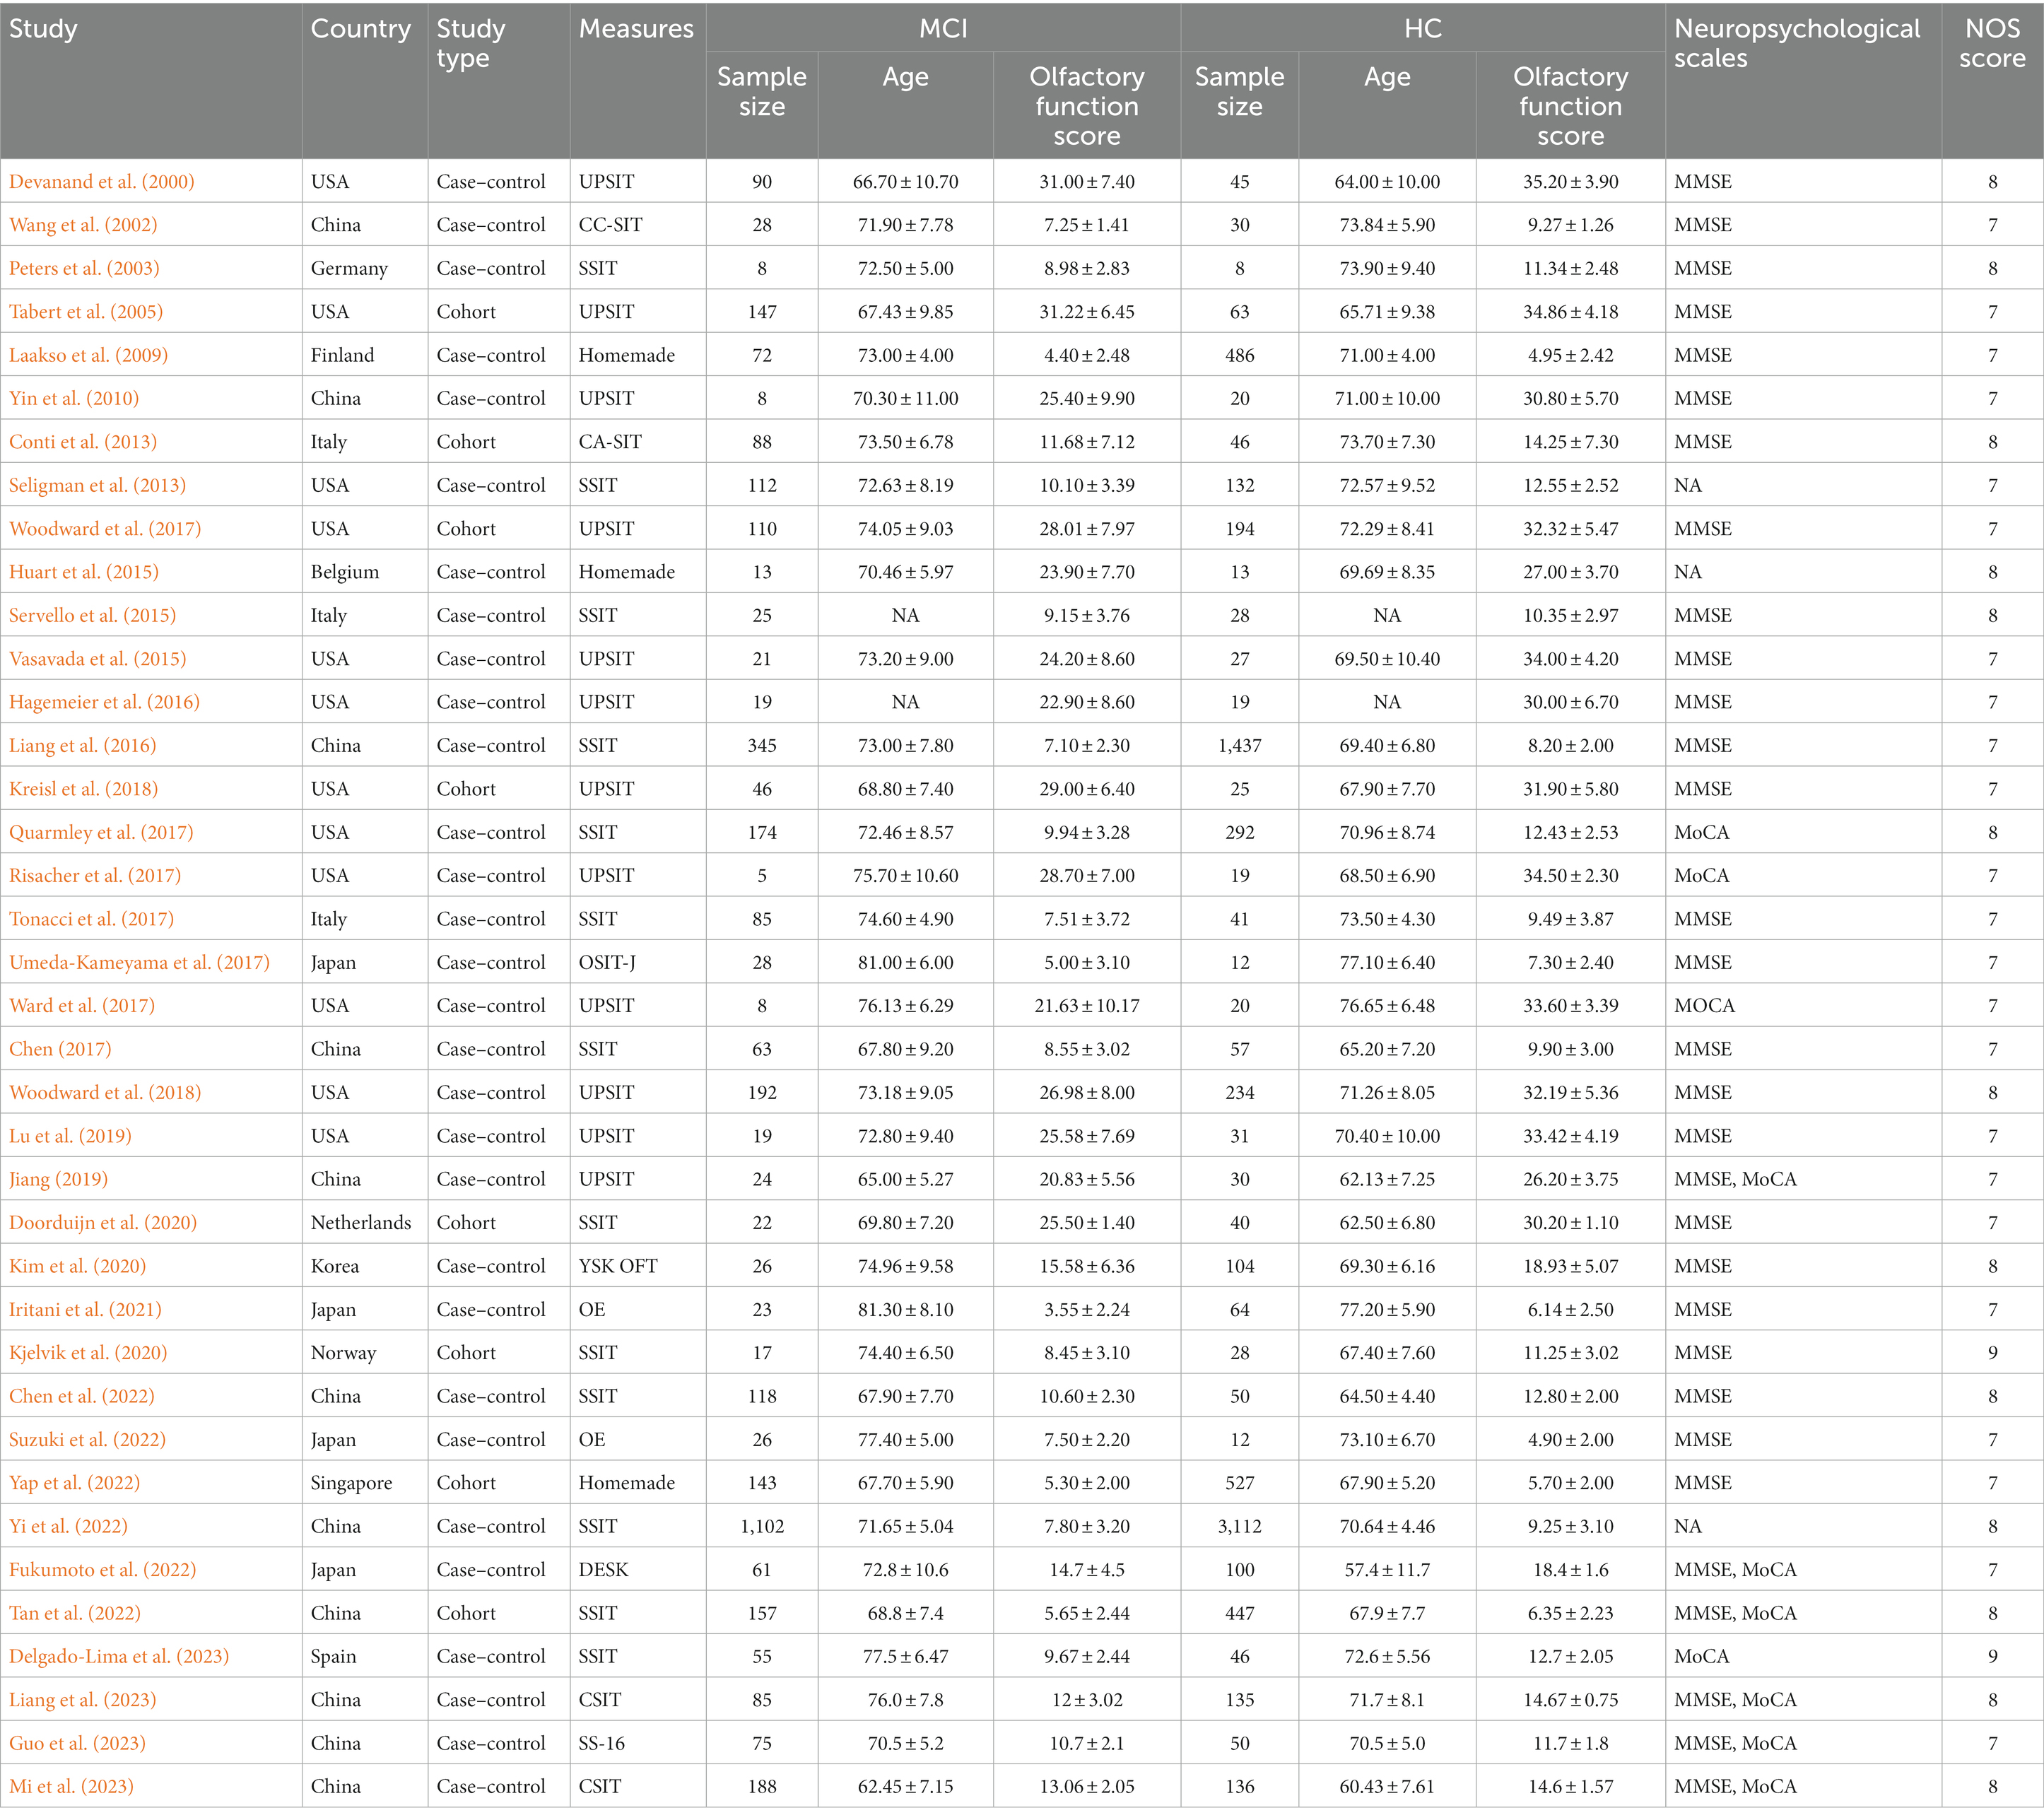Select Liang et al. (2016) citation
The height and width of the screenshot is (1820, 2044).
pos(83,745)
